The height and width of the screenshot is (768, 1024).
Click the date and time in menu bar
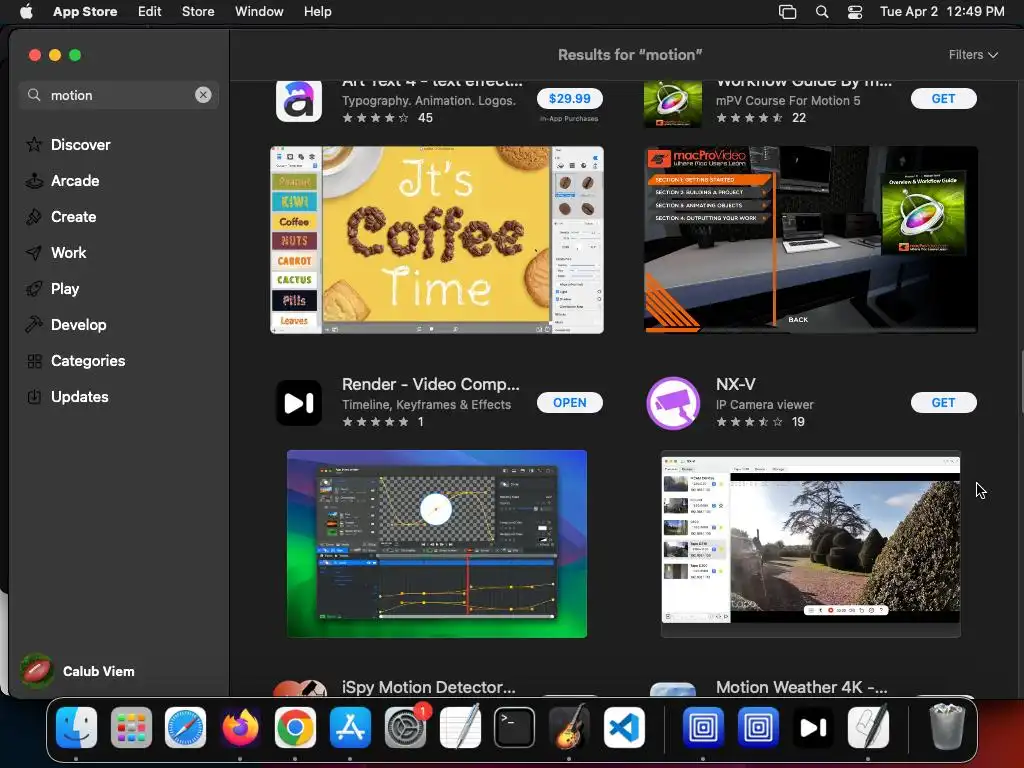pos(942,12)
